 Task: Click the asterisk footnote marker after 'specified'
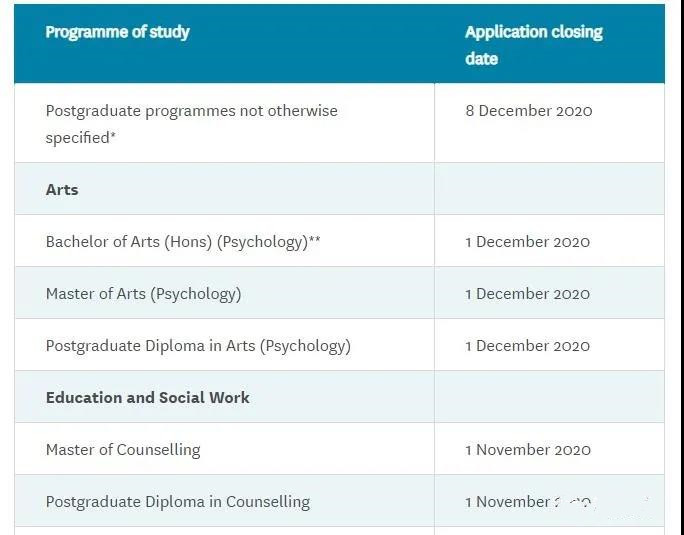click(x=113, y=134)
